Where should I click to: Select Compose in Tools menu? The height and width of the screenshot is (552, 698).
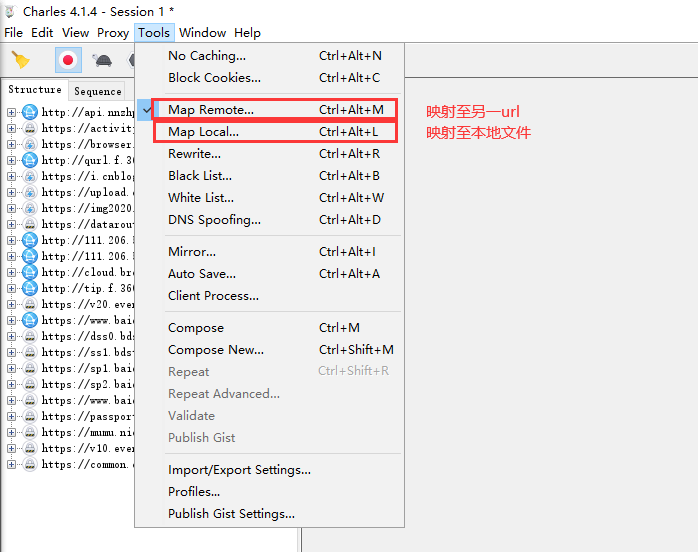(x=269, y=328)
